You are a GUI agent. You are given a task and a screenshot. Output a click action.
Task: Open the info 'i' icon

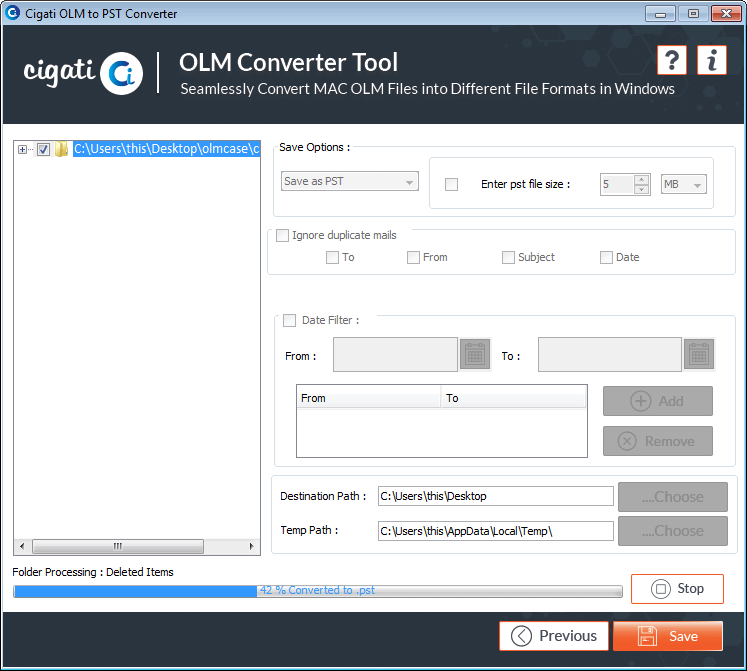[712, 60]
